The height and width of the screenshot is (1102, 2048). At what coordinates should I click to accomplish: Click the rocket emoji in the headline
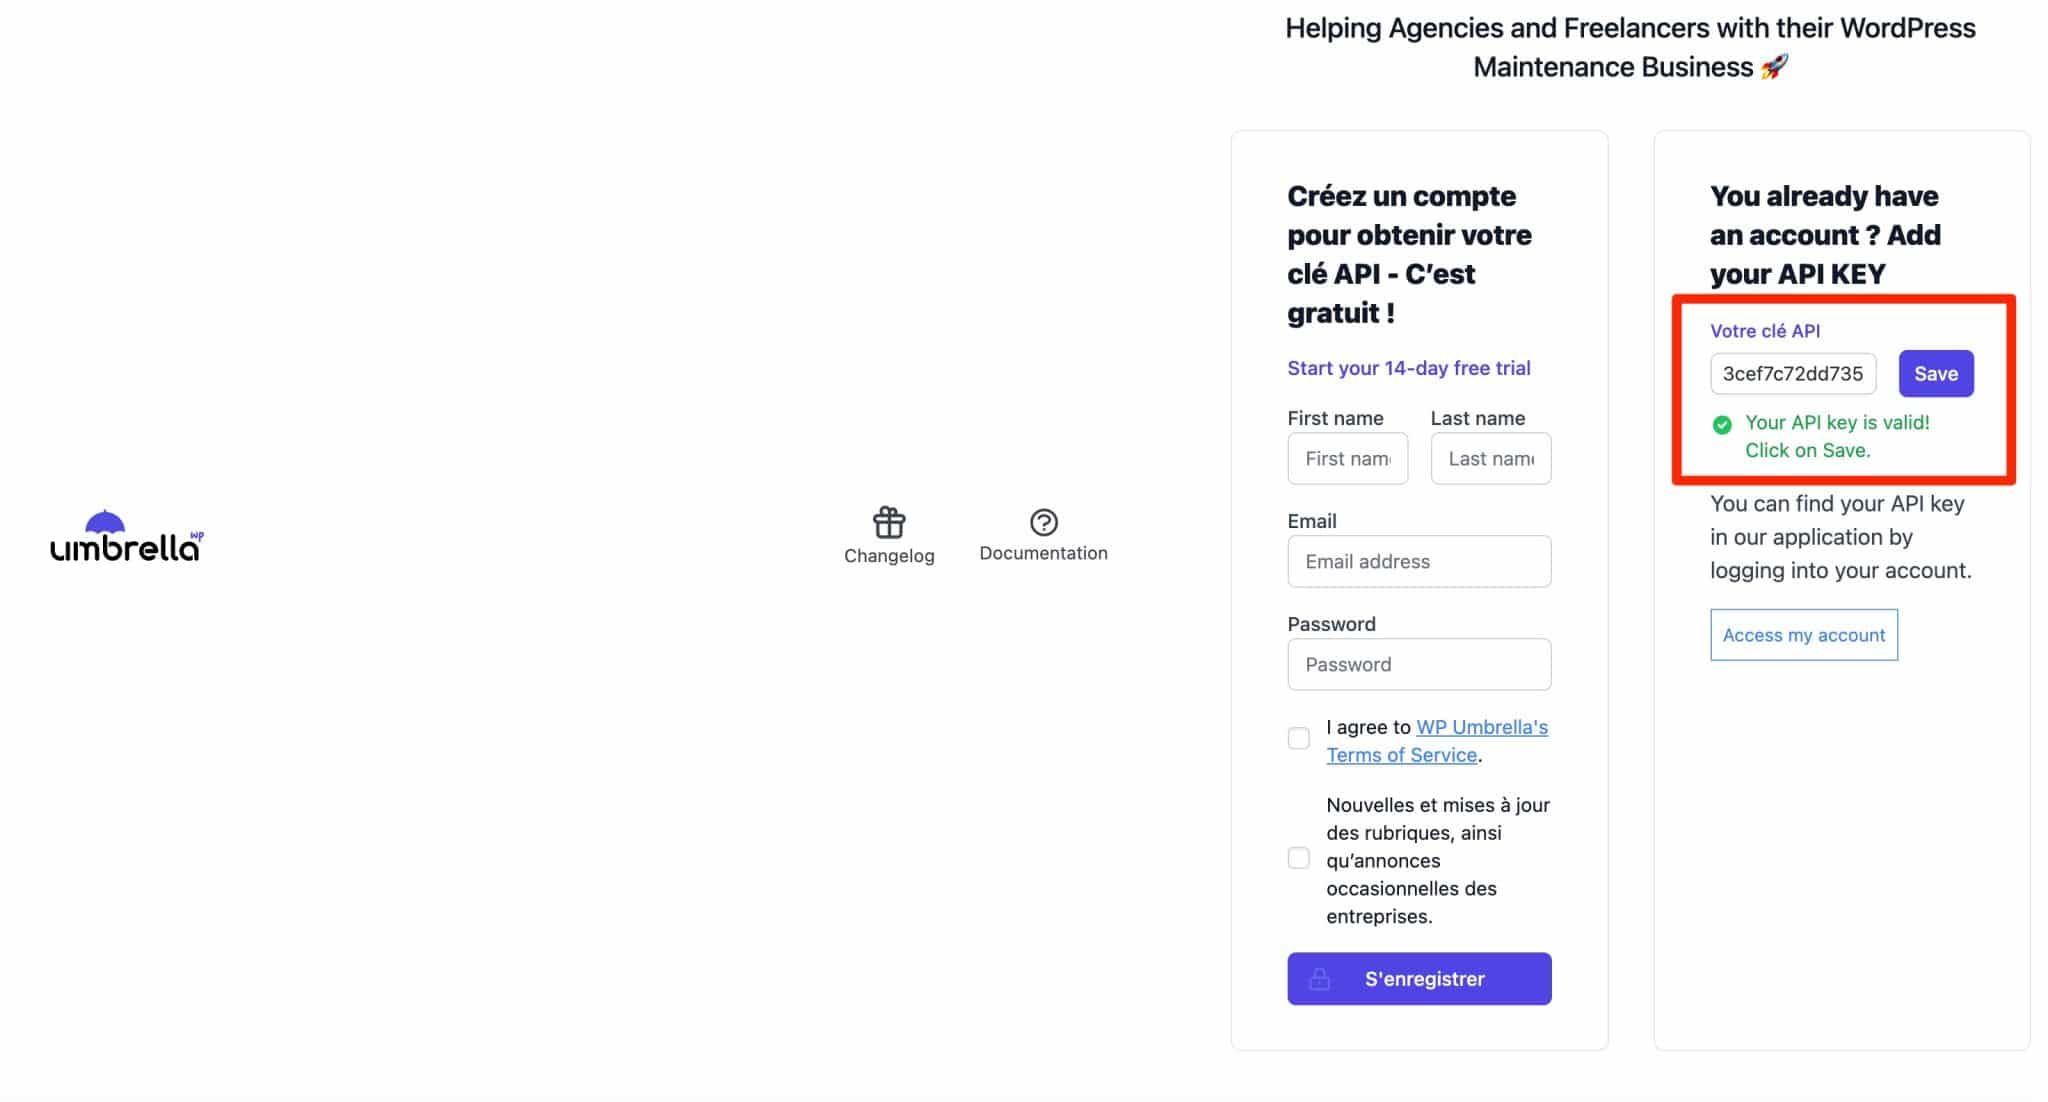[x=1774, y=67]
